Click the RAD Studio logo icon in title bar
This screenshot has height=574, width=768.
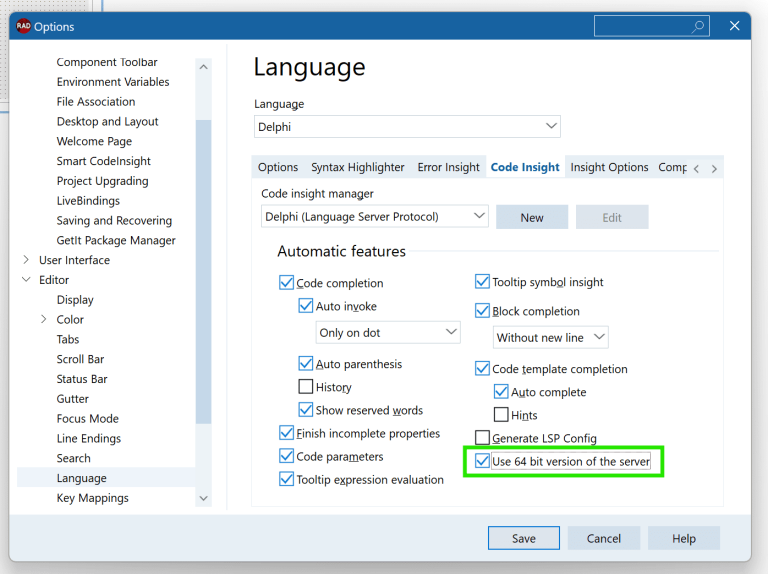(23, 26)
